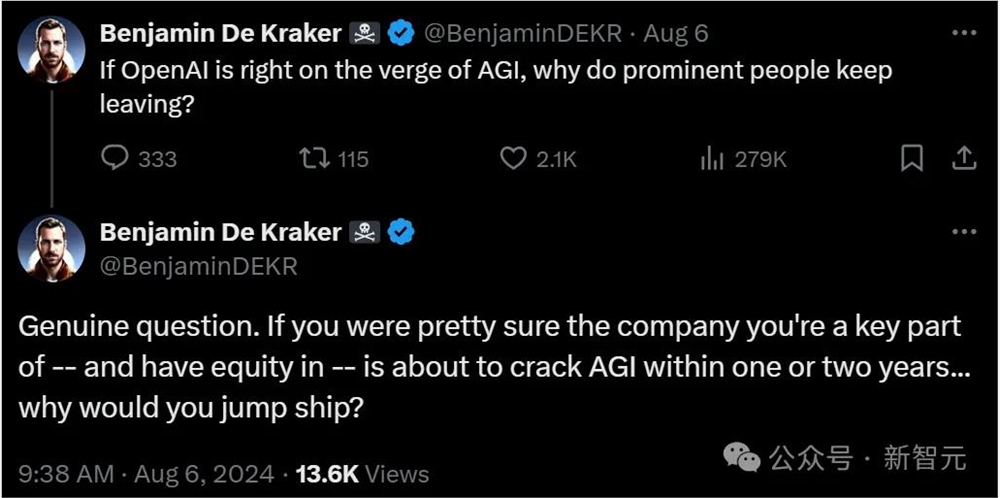Share the first tweet via share icon
Viewport: 1000px width, 498px height.
click(963, 158)
